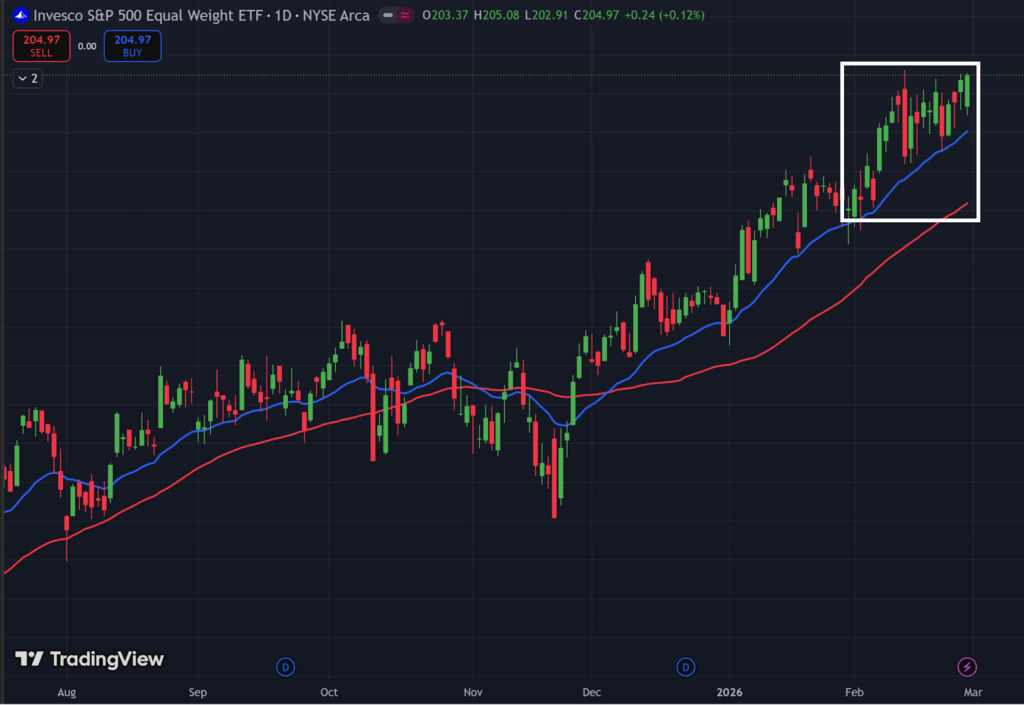
Task: Toggle the pink wavy-lines status icon
Action: click(x=405, y=15)
